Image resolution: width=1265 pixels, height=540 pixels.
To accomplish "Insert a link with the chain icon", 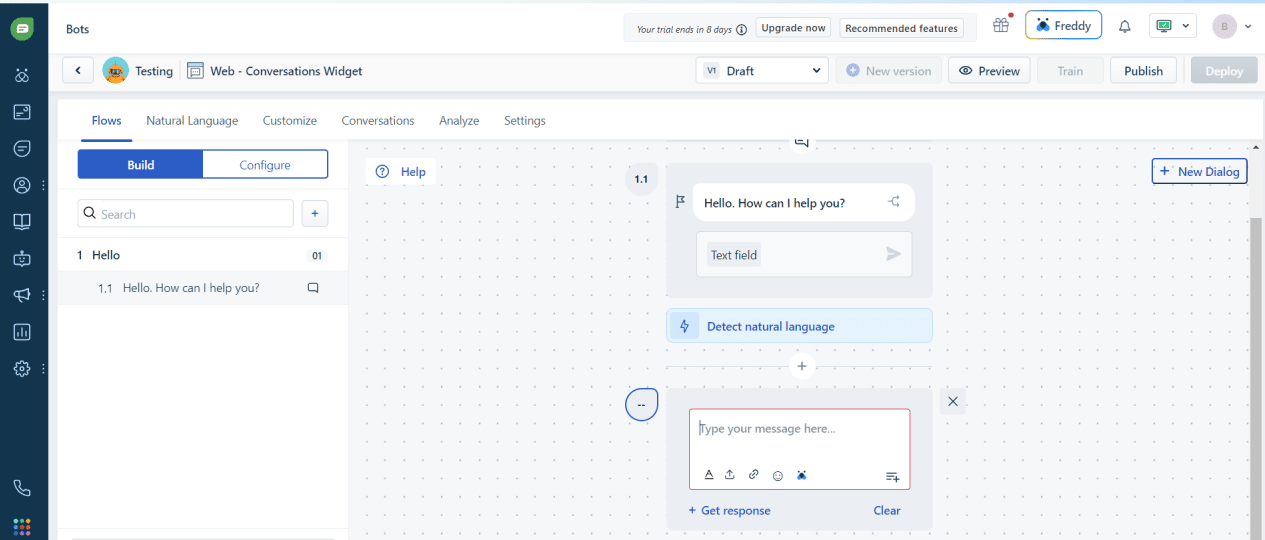I will pos(754,475).
